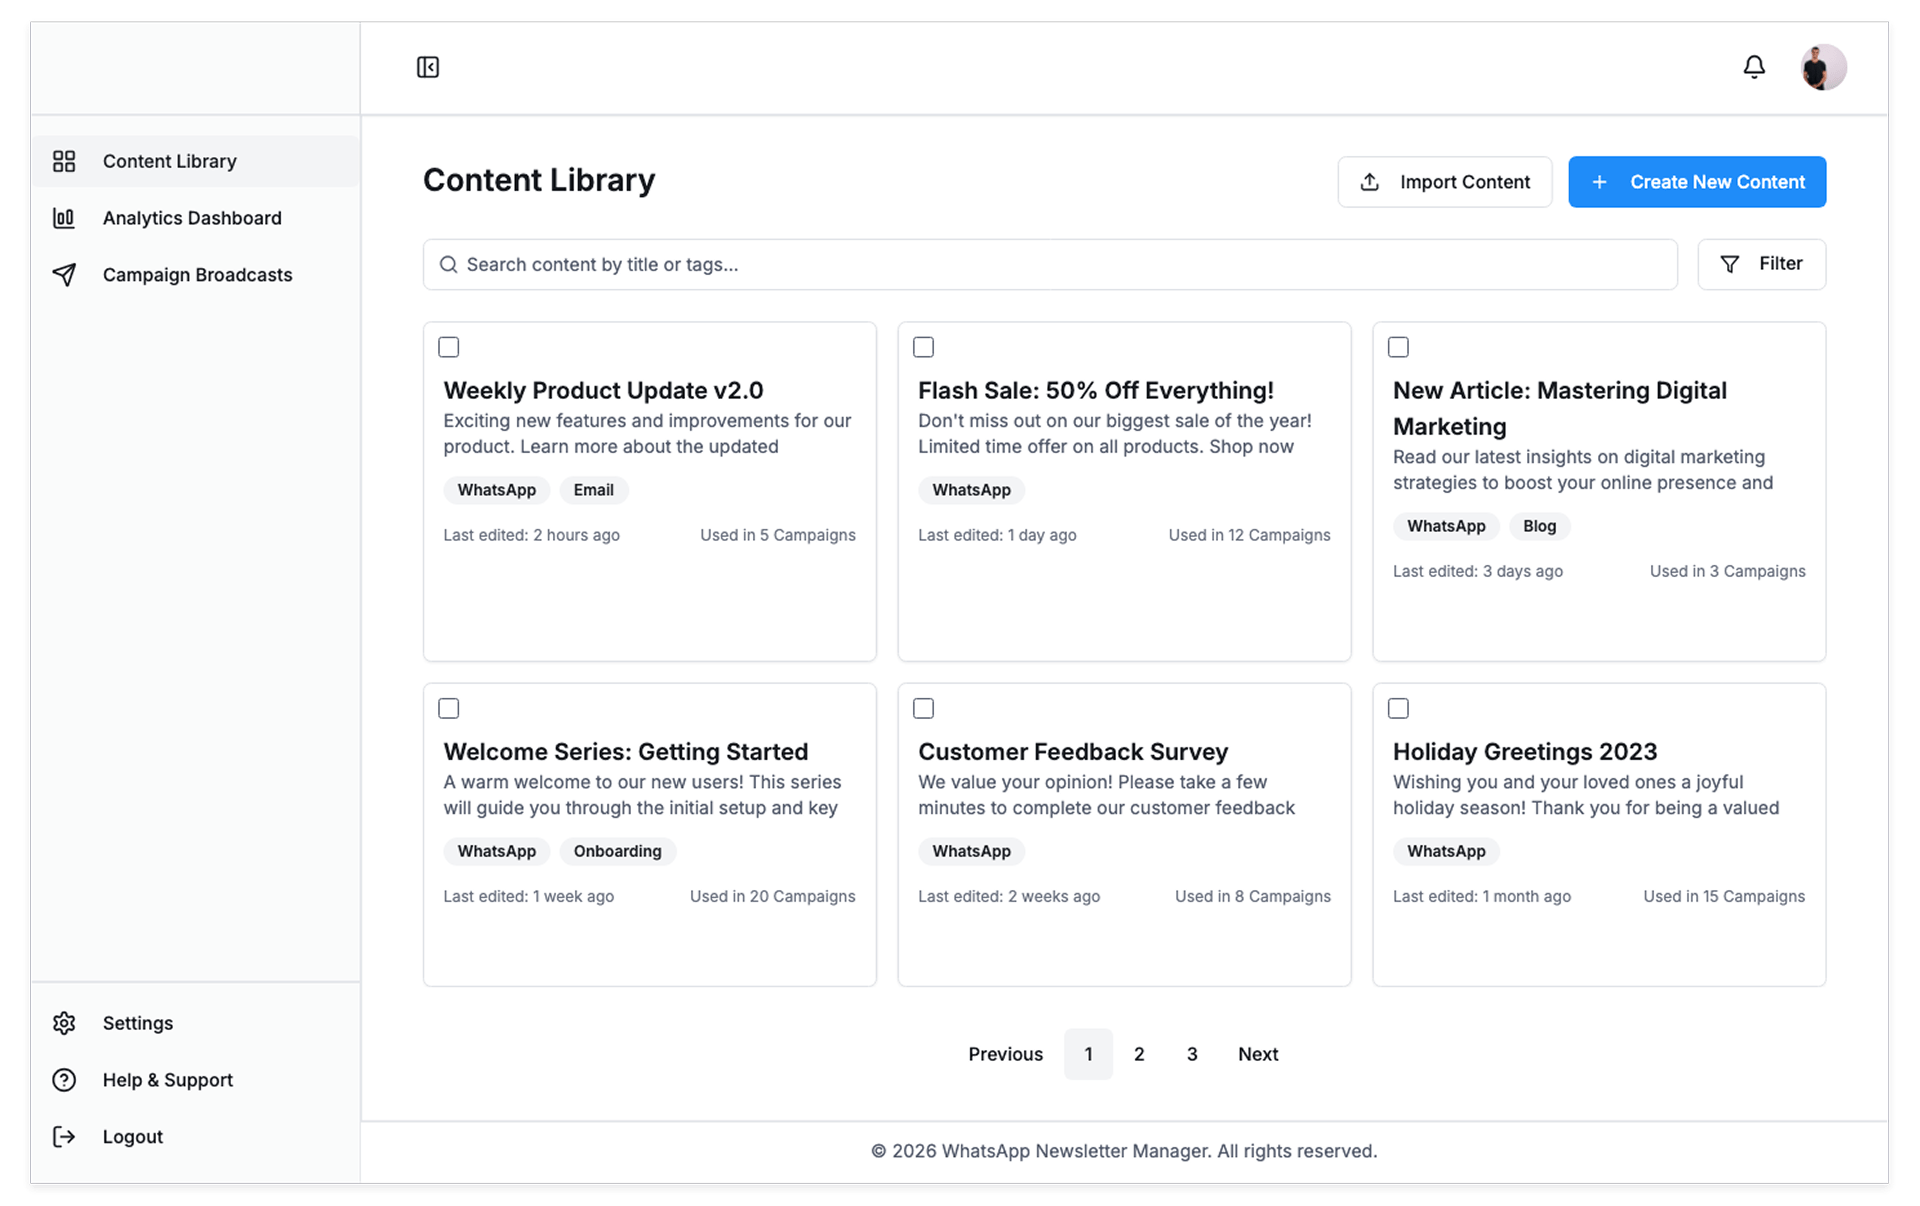Click the Import Content button

1444,182
